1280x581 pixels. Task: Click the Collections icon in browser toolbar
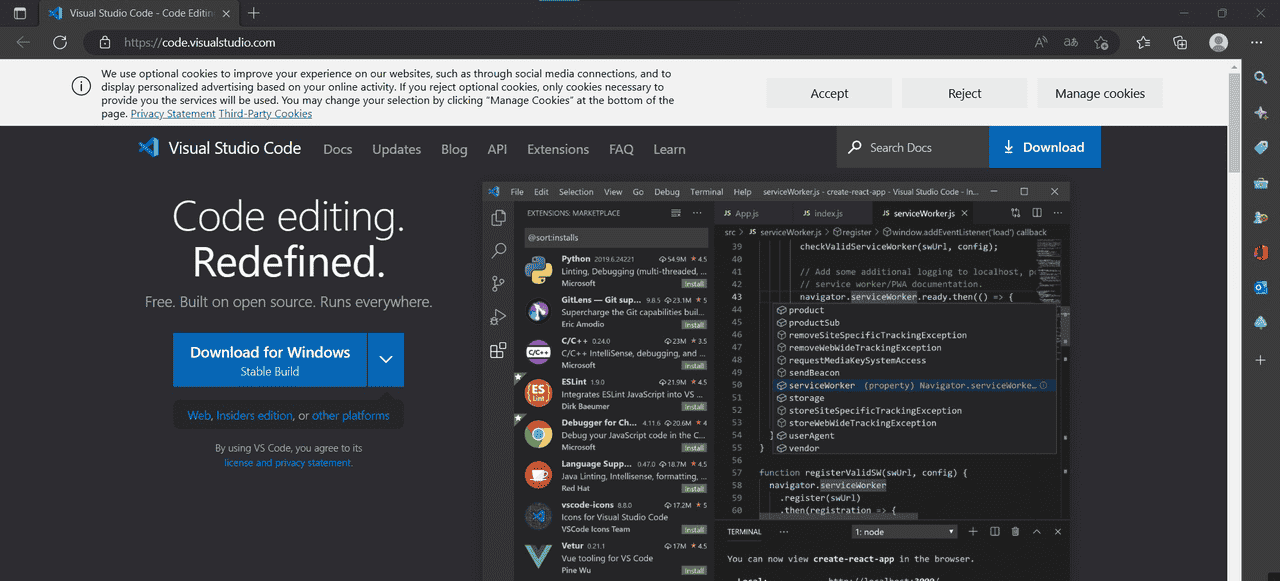coord(1180,42)
